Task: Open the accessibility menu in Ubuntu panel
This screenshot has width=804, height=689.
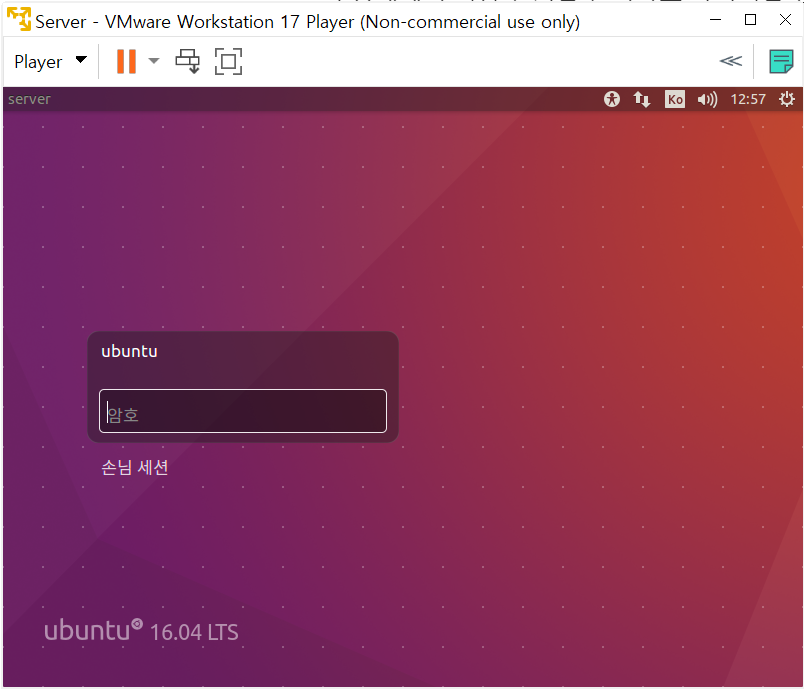Action: [x=611, y=99]
